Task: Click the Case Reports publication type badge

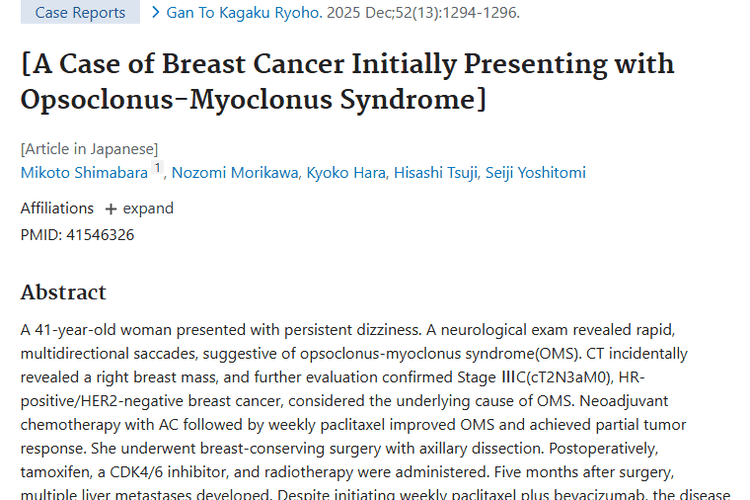Action: tap(80, 13)
